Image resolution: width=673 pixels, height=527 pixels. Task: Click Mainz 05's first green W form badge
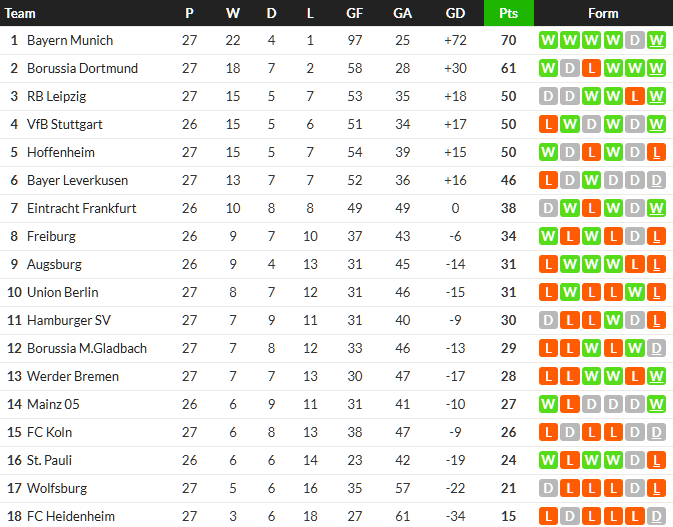tap(547, 405)
